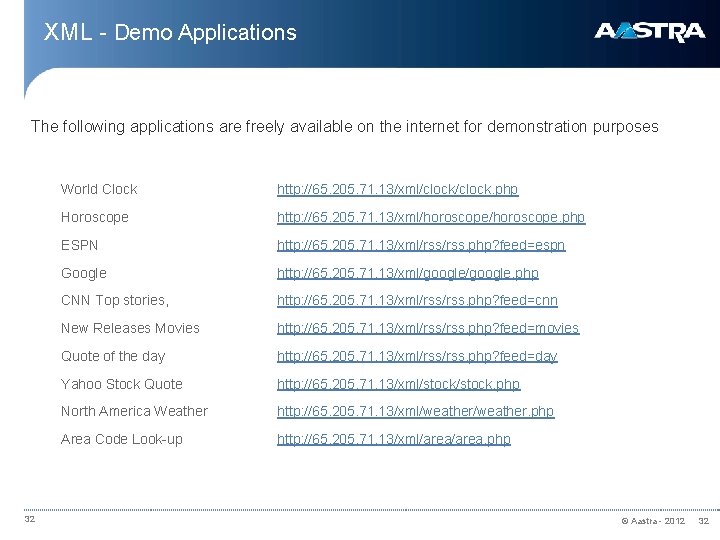Open the ESPN rss feed link
This screenshot has width=720, height=540.
click(x=421, y=245)
